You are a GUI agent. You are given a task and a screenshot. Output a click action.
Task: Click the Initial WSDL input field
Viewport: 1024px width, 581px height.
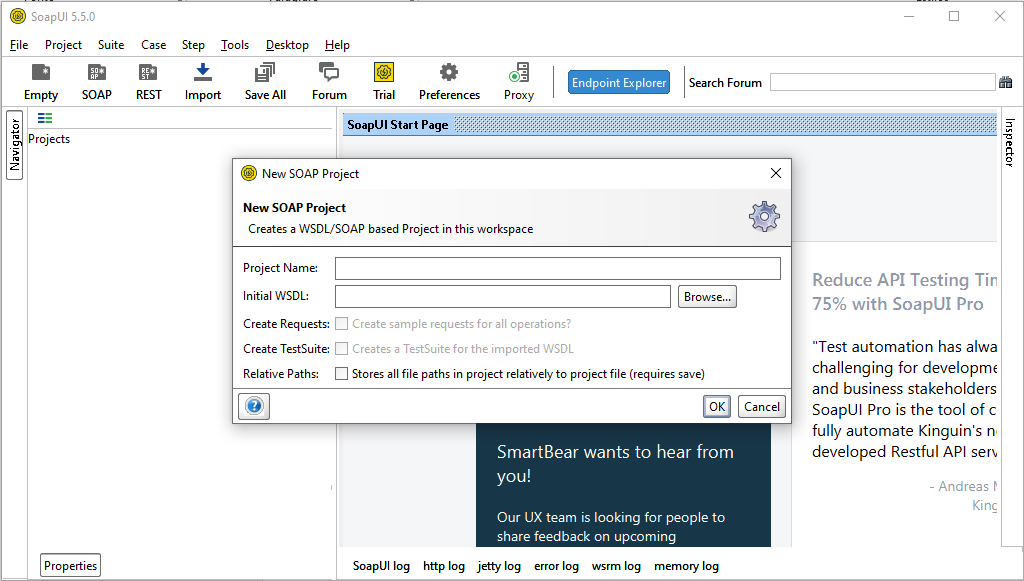(503, 296)
